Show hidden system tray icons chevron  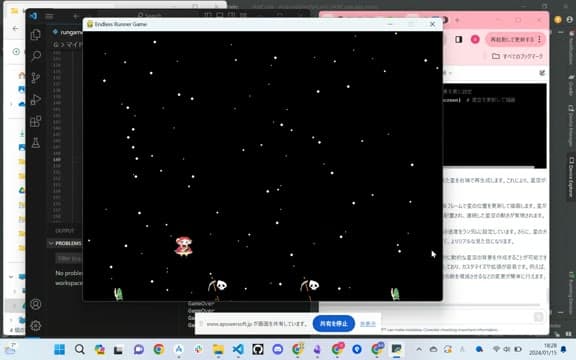[x=419, y=349]
